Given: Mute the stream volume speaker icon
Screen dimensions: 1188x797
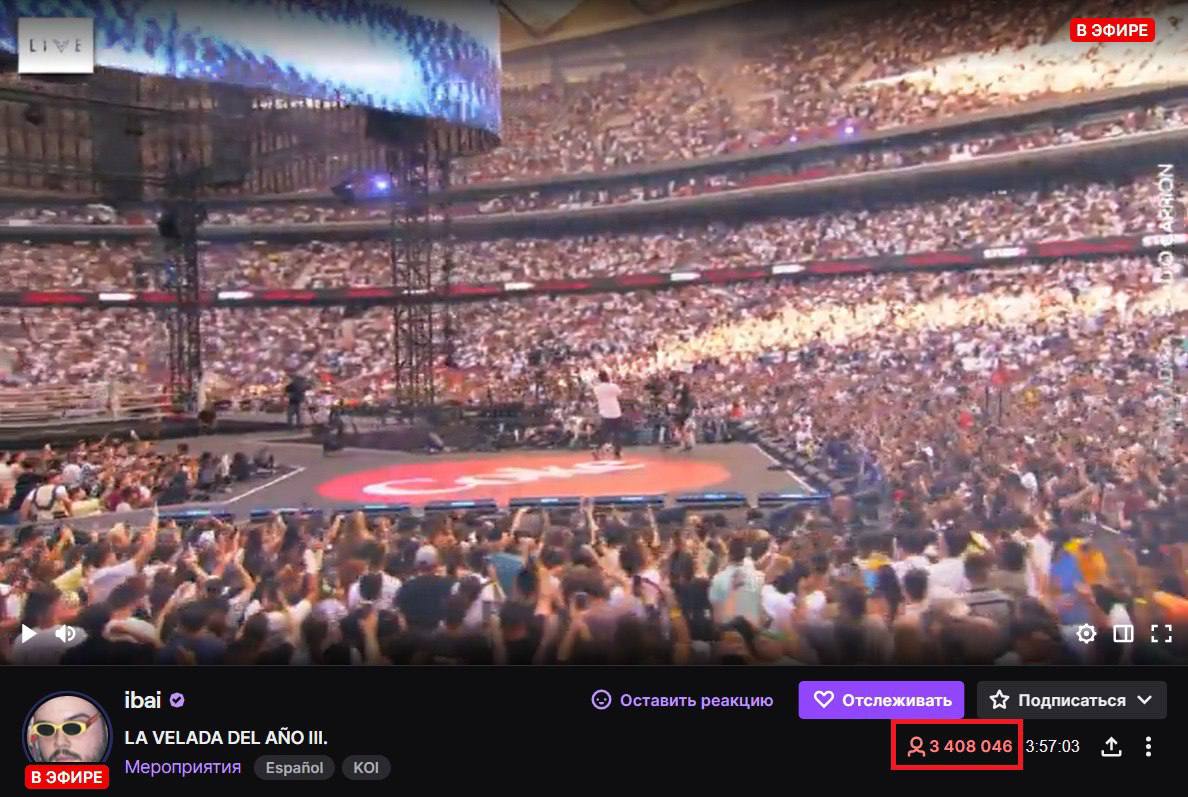Looking at the screenshot, I should 66,633.
